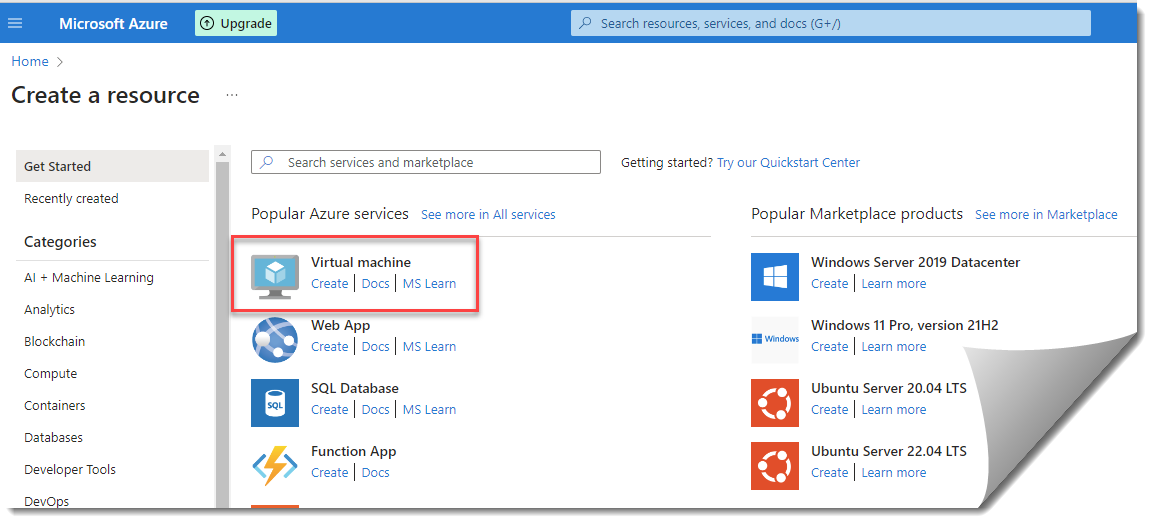Click Learn more for Windows 11 Pro
The image size is (1152, 523).
[893, 347]
